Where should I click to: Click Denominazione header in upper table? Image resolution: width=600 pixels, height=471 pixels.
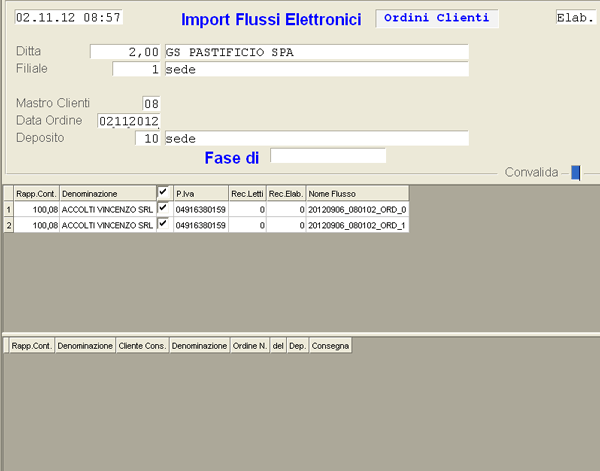(x=108, y=194)
